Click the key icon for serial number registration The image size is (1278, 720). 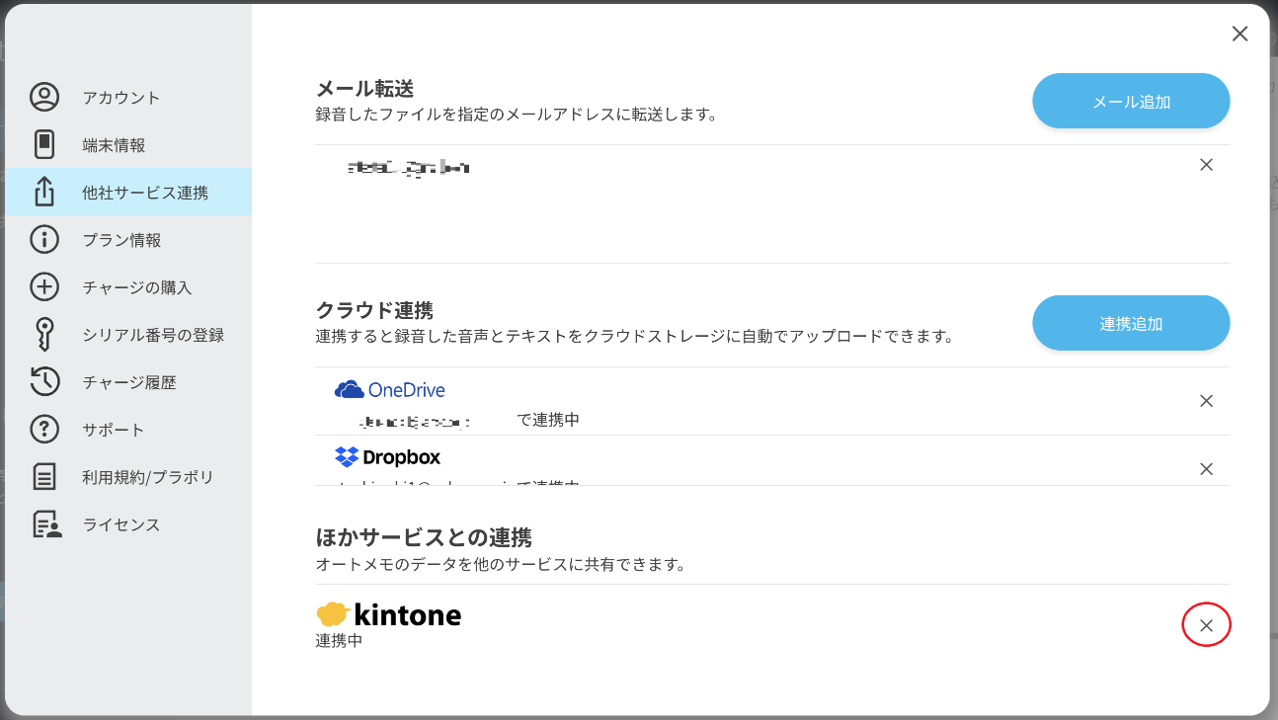pos(44,335)
